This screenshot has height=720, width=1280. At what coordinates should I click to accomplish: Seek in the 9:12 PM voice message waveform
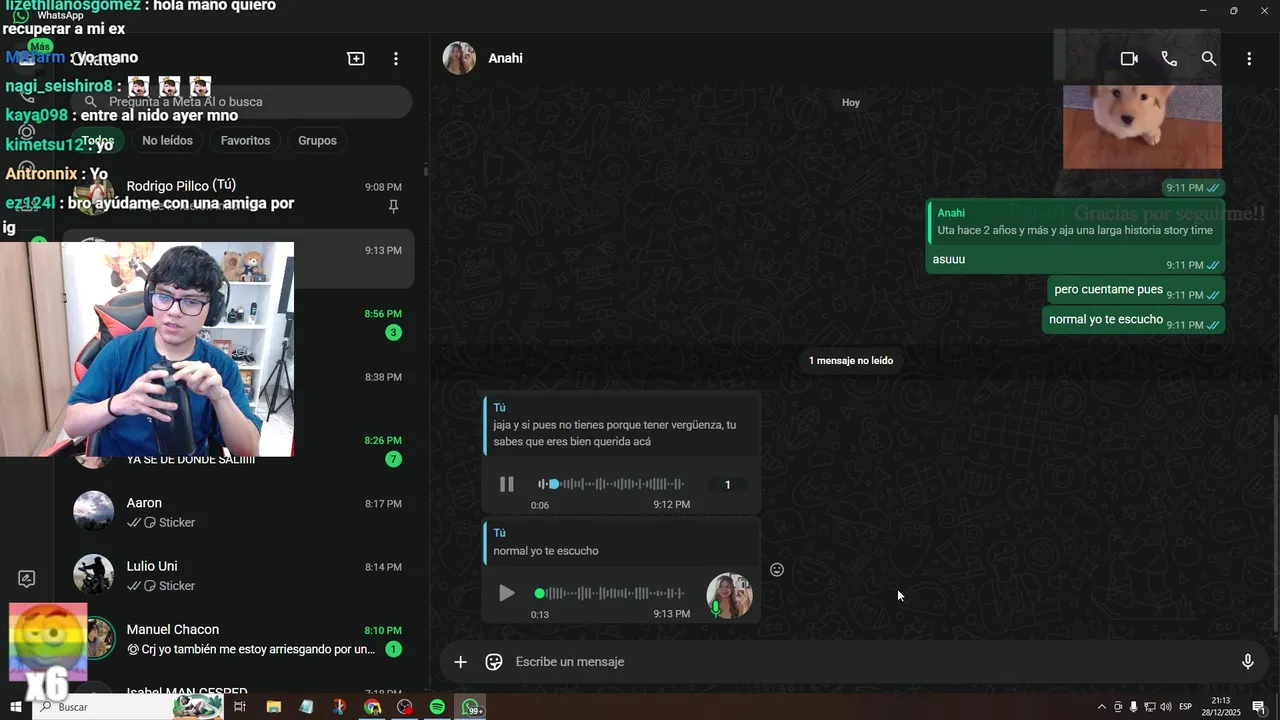click(x=611, y=484)
